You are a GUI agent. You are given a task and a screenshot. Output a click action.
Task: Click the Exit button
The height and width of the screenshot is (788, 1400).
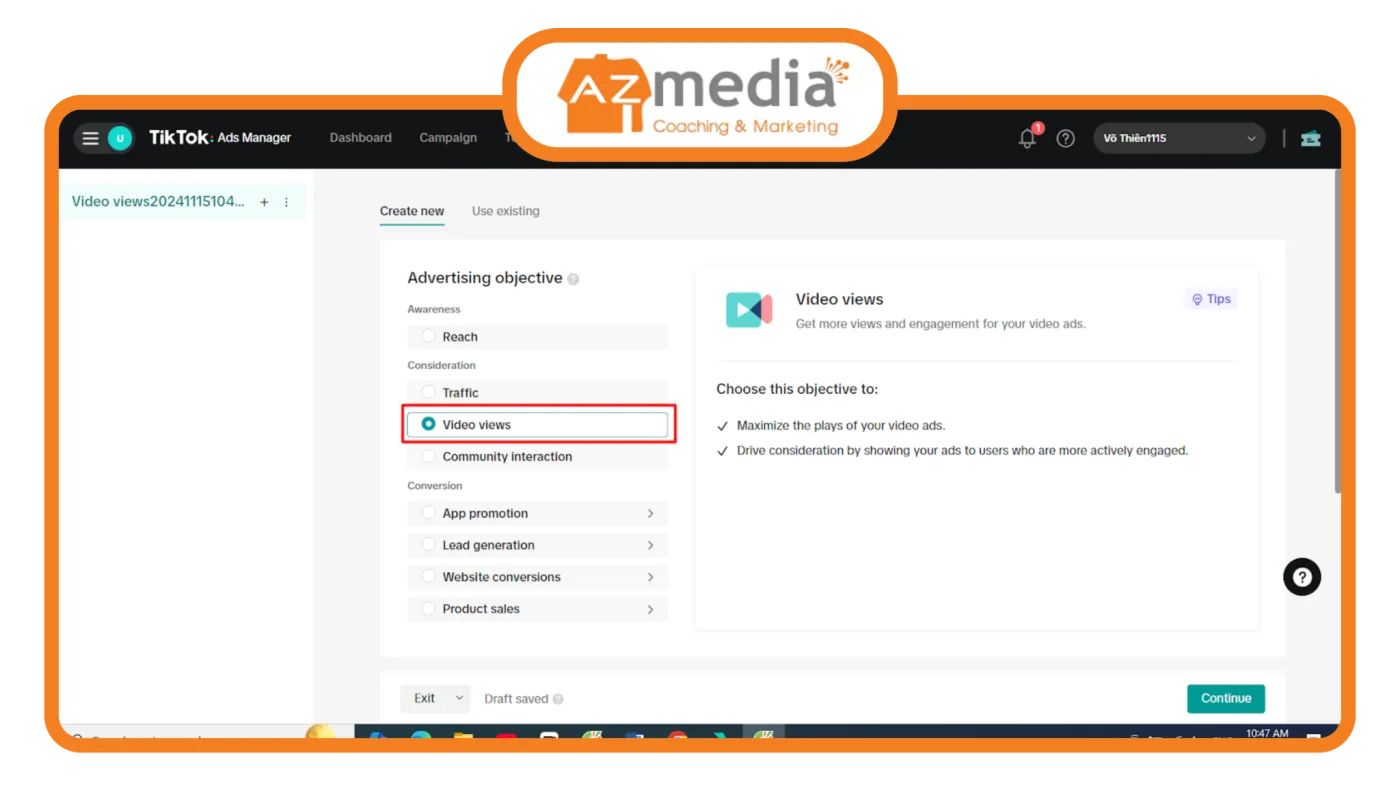click(x=425, y=698)
